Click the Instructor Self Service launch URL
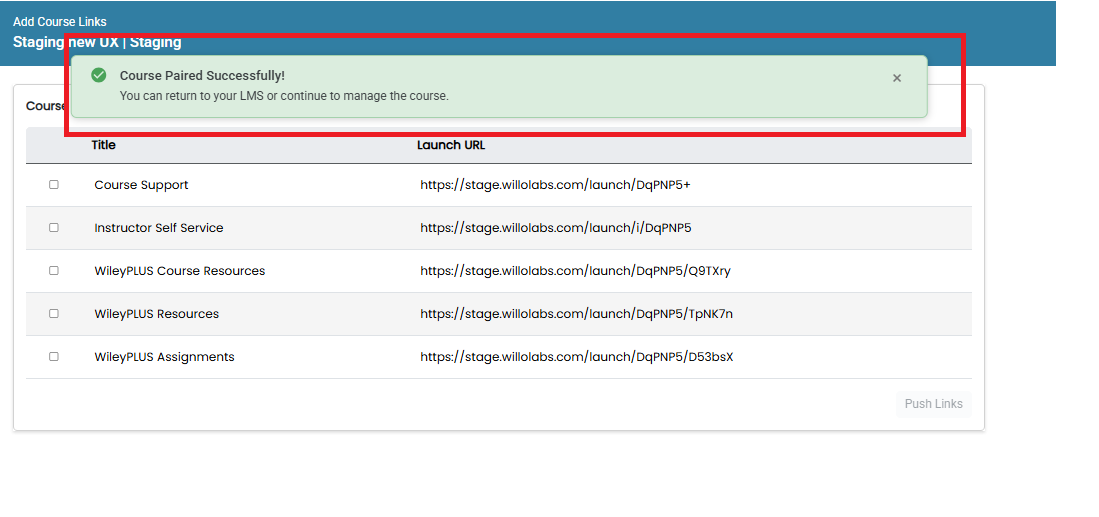Image resolution: width=1099 pixels, height=517 pixels. coord(556,228)
